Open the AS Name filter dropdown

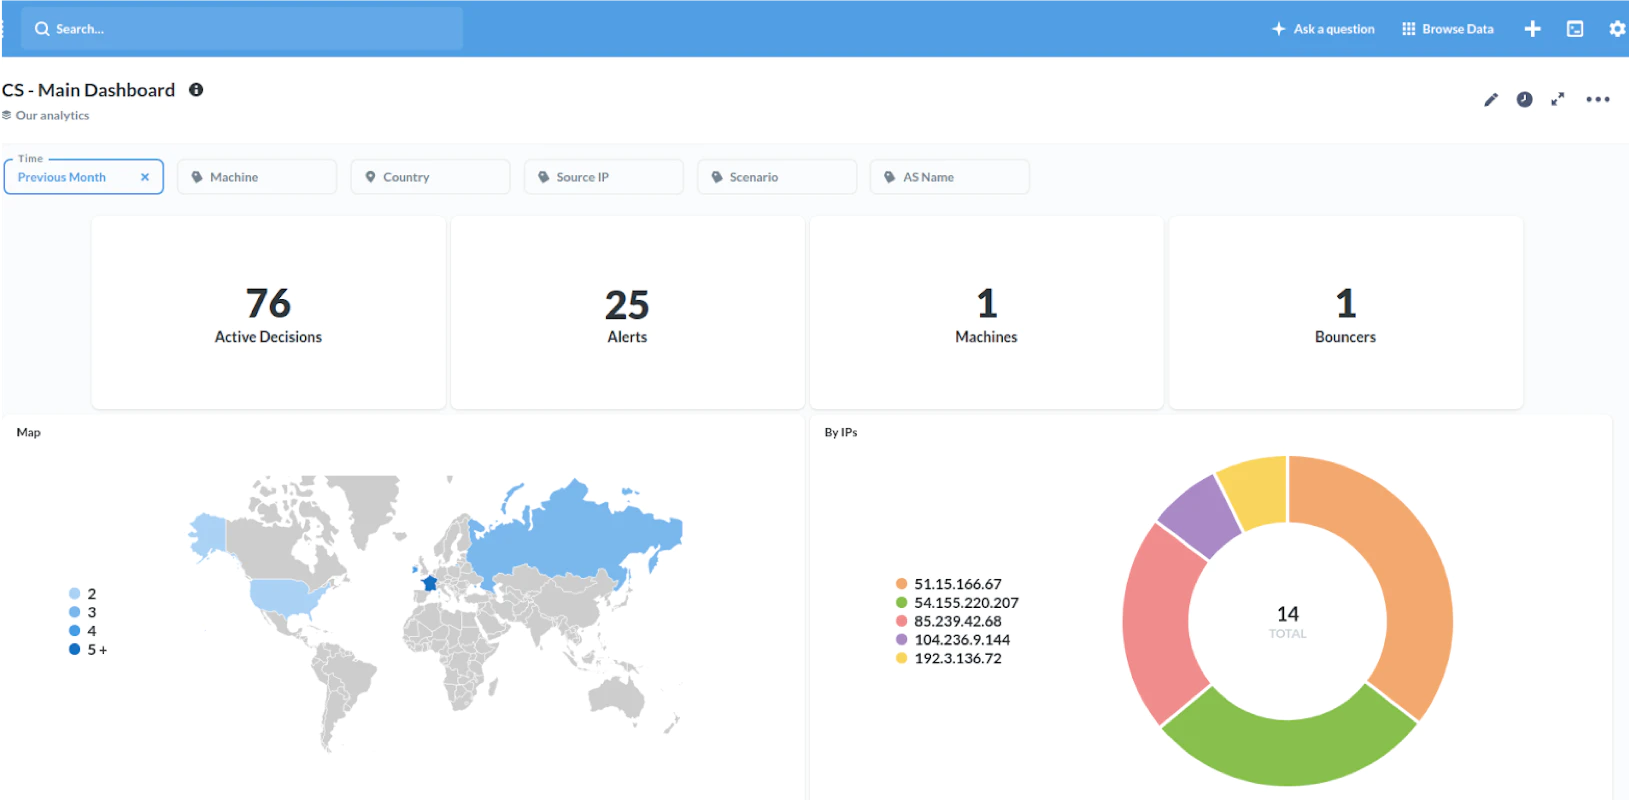click(950, 177)
